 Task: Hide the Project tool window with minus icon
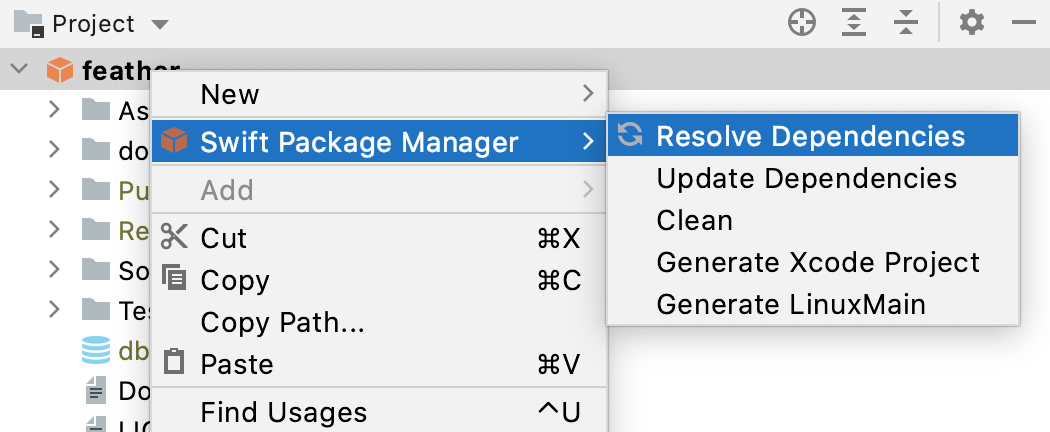coord(1022,23)
